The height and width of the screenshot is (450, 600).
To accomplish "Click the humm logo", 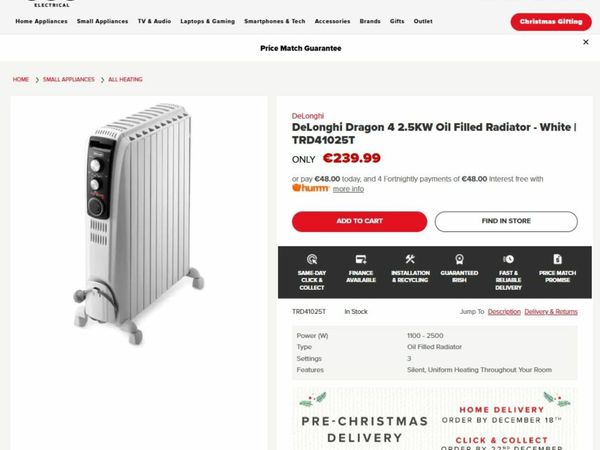I will (x=310, y=188).
